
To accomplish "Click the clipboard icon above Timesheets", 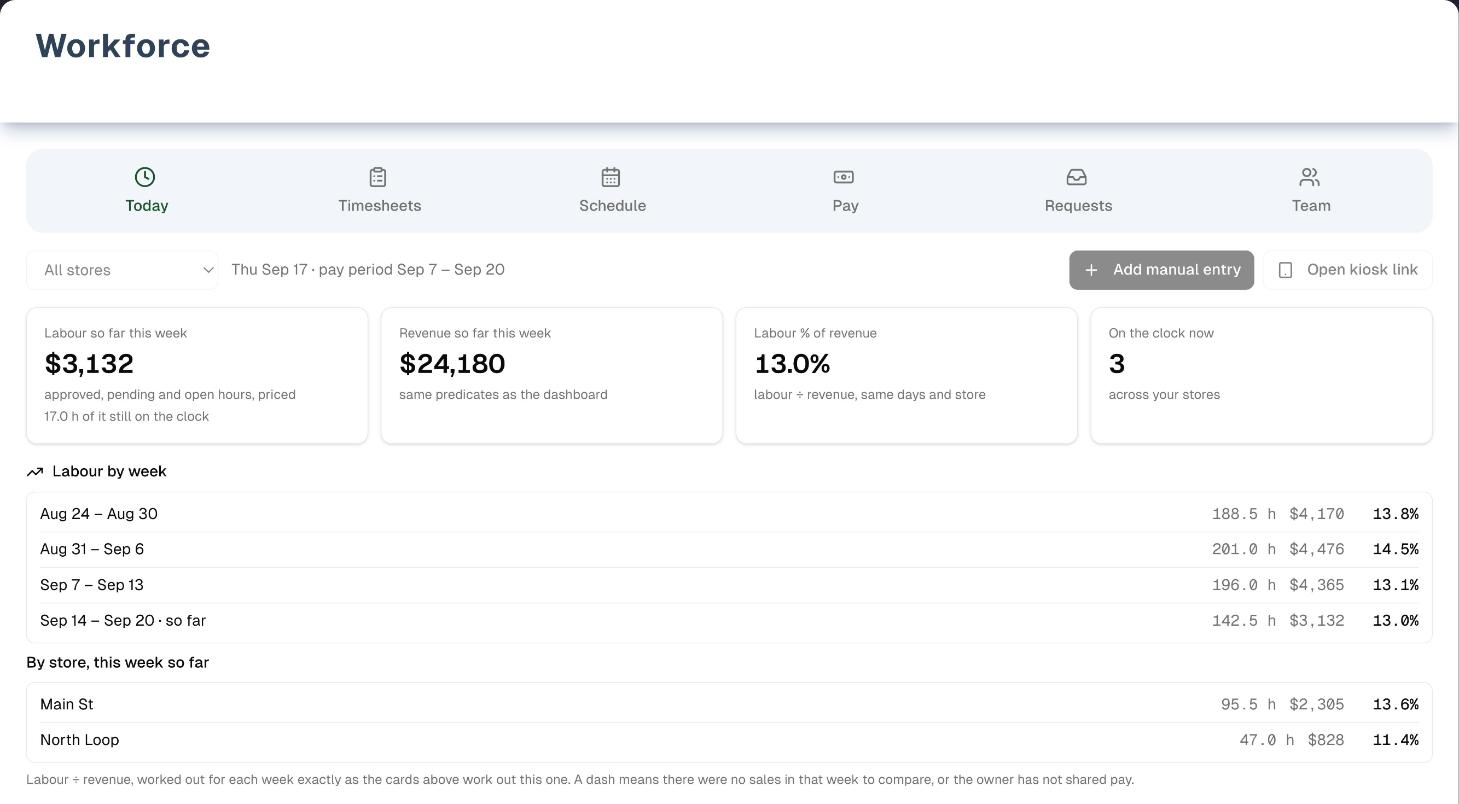I will 378,177.
